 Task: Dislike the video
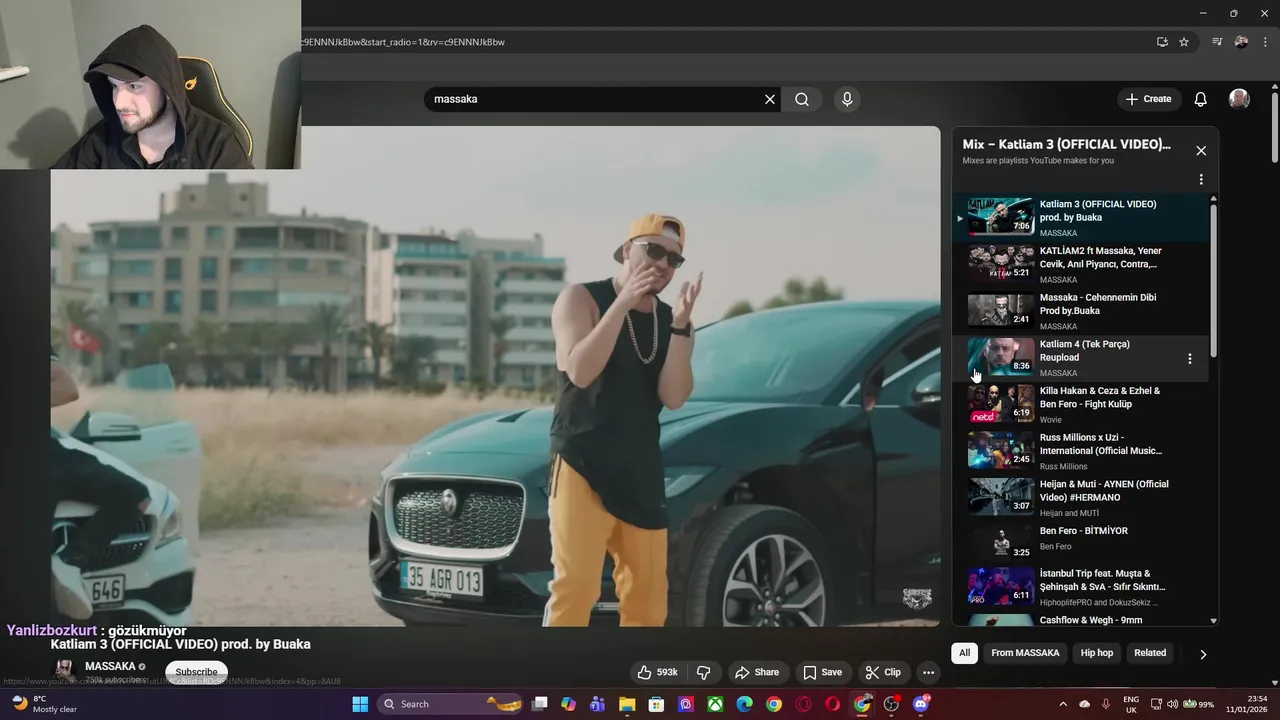[x=704, y=672]
